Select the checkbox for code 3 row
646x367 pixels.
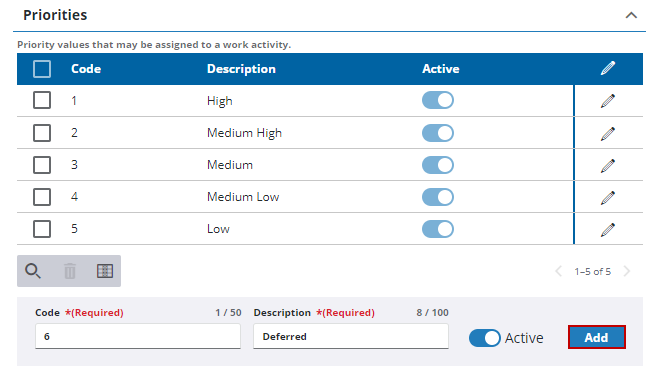point(42,165)
